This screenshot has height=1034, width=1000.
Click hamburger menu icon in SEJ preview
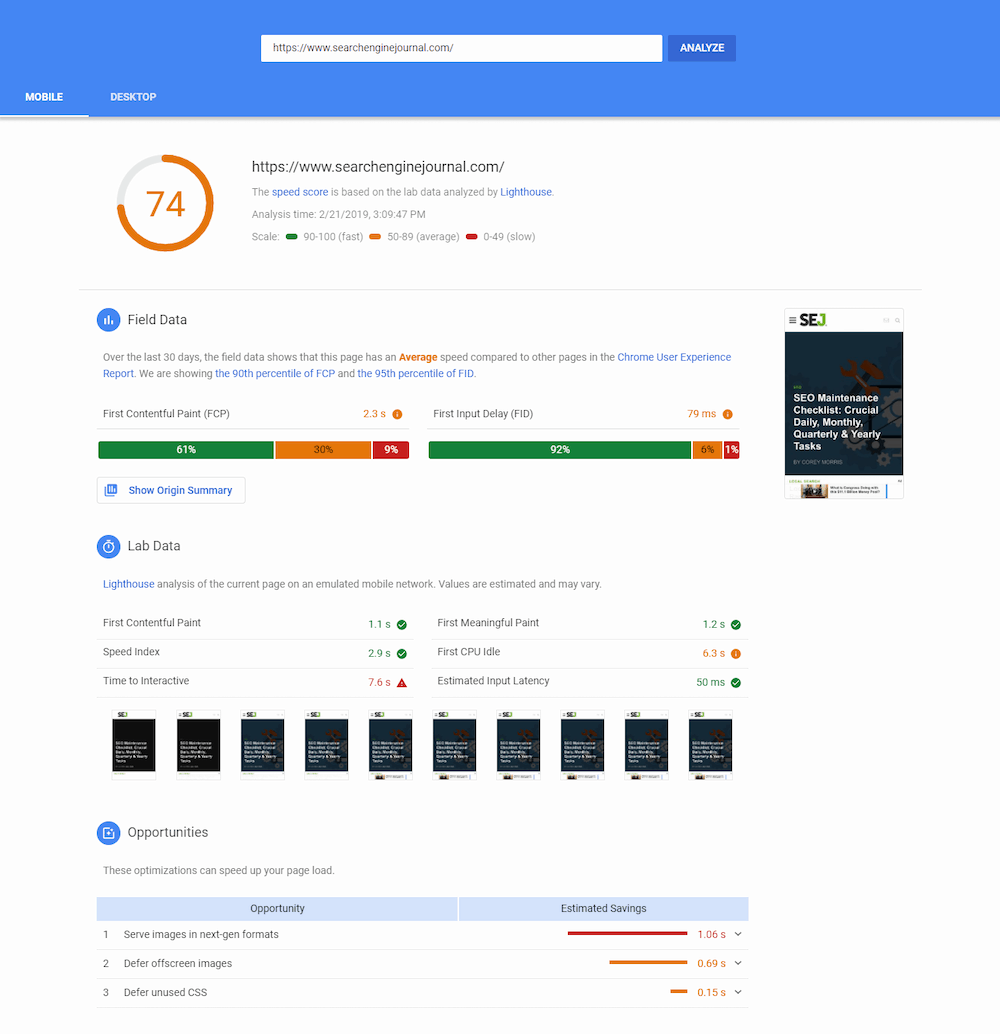pos(792,320)
